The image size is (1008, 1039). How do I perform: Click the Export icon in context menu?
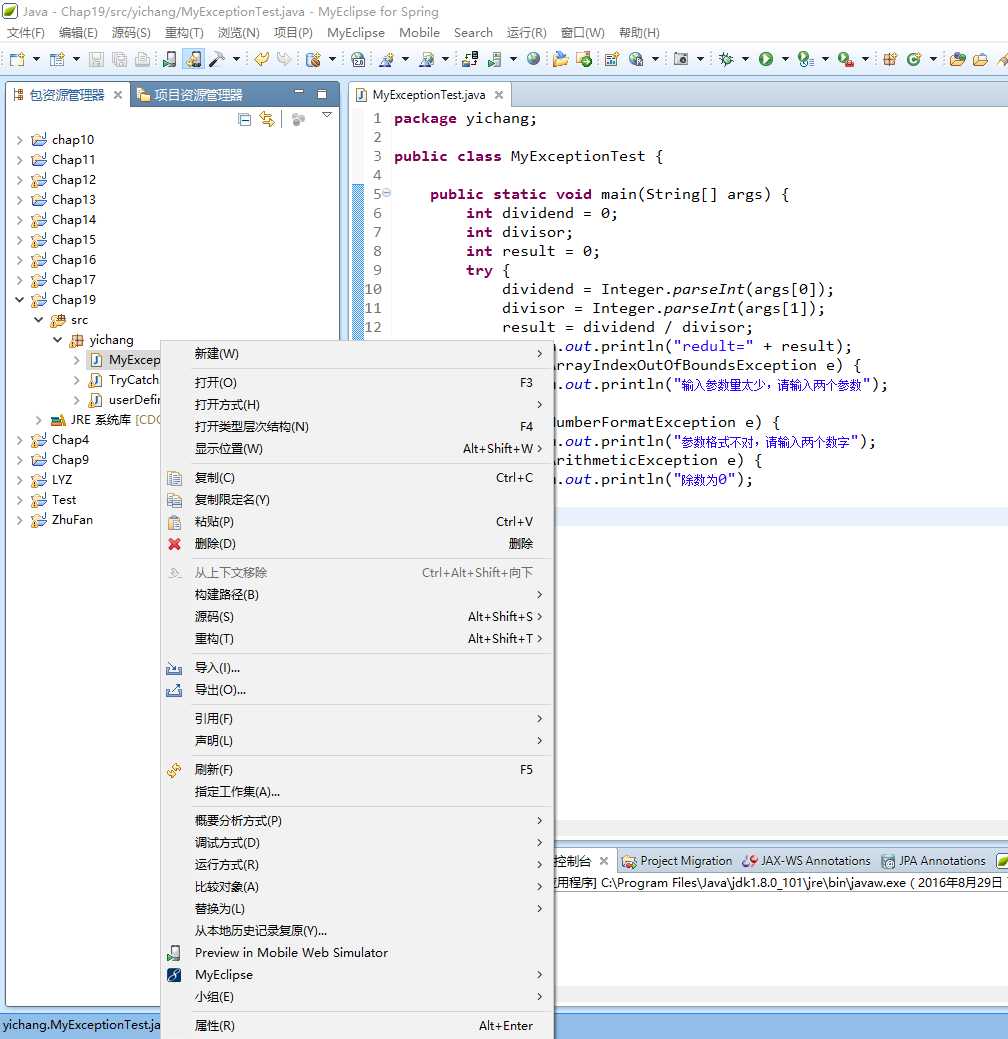point(174,690)
